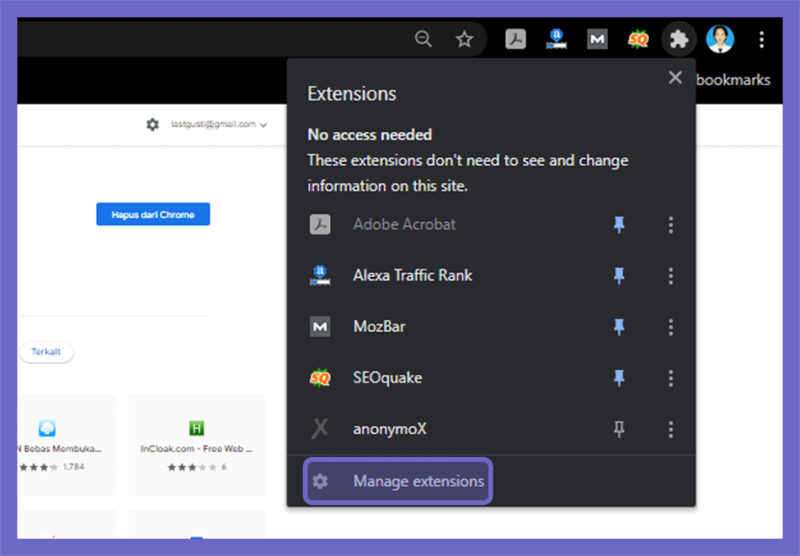800x556 pixels.
Task: Click the bookmarks bar label
Action: coord(733,80)
